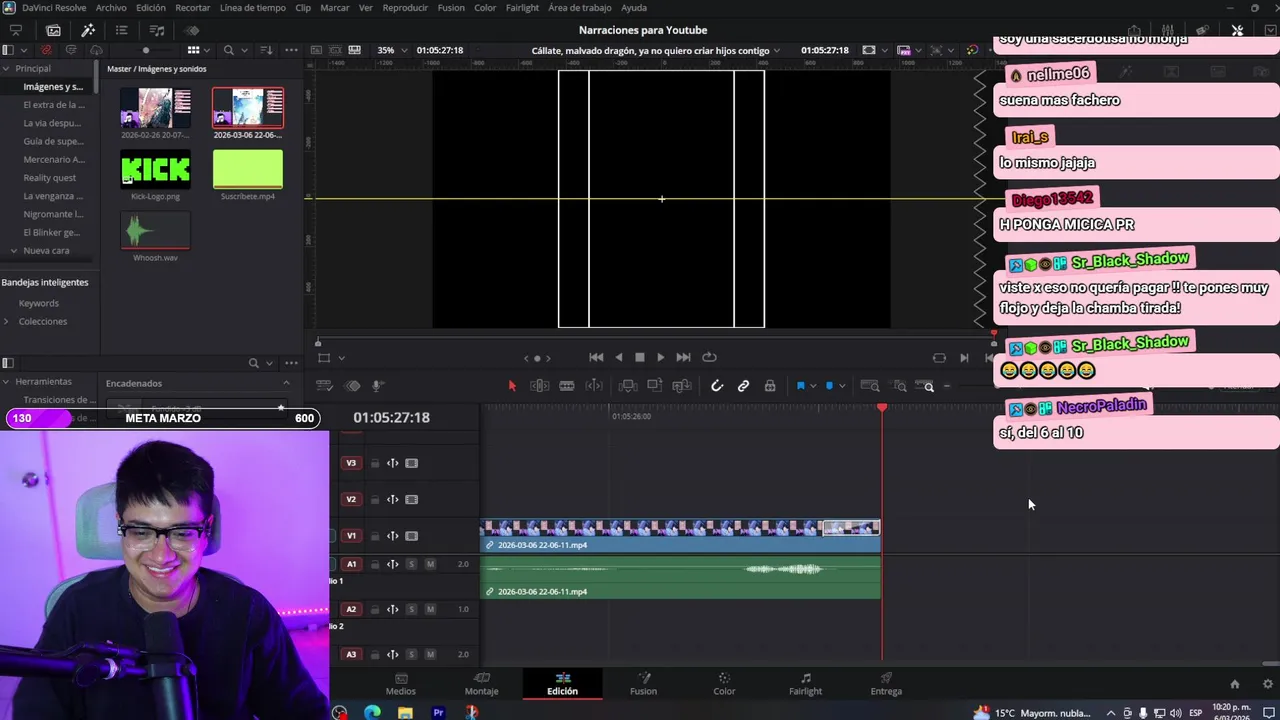Toggle the chain Linked selection icon

point(743,386)
